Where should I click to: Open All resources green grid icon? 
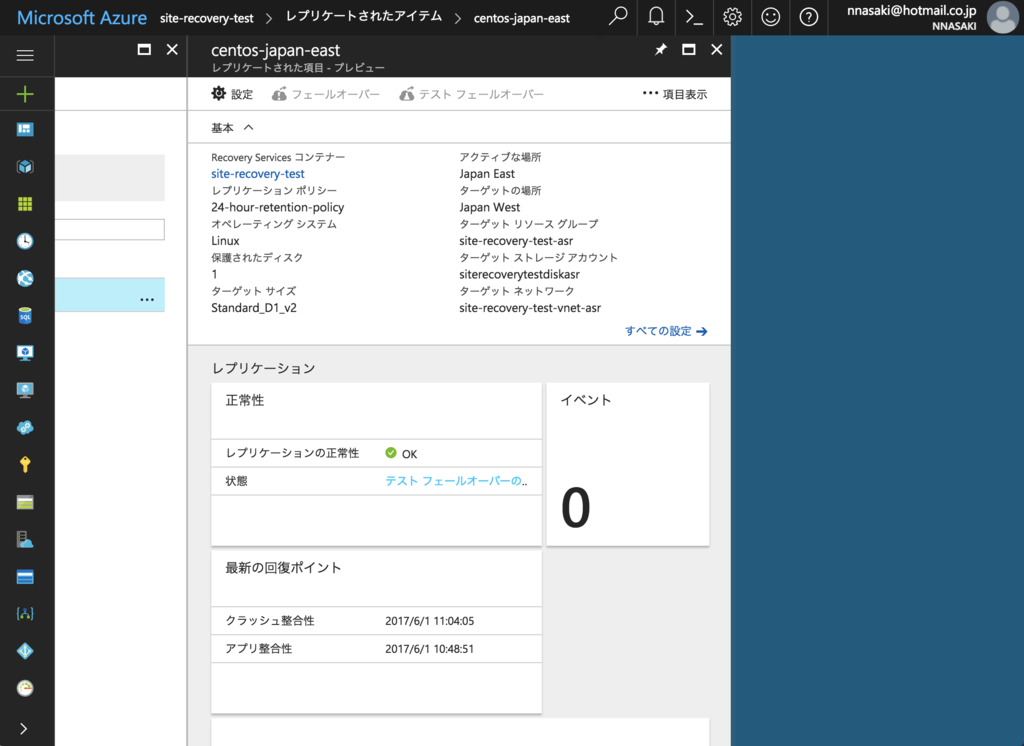coord(25,204)
